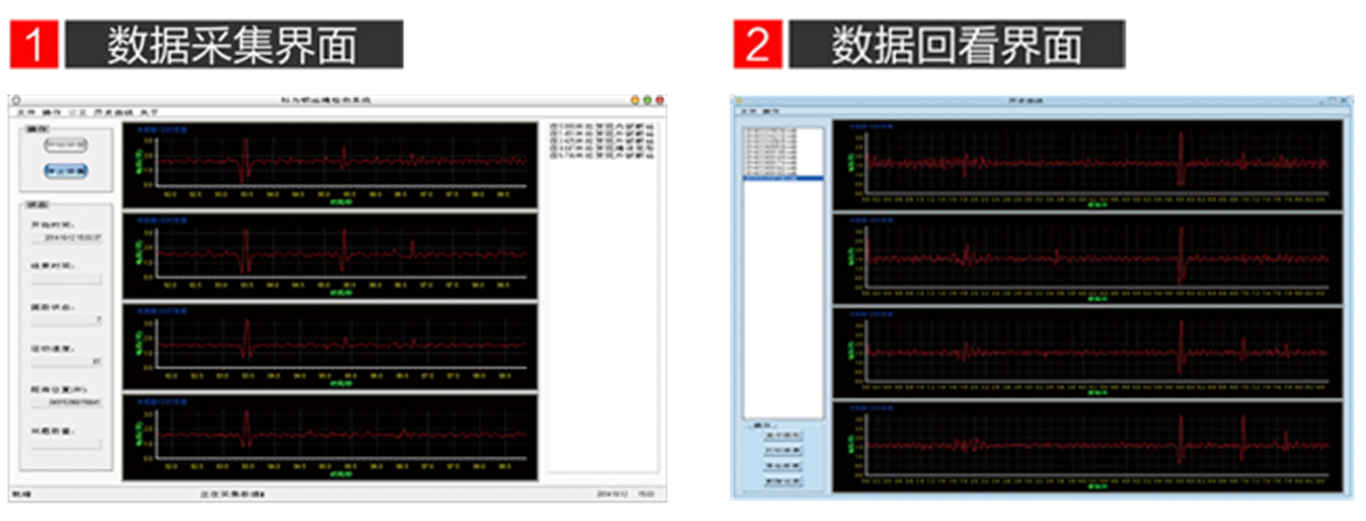Screen dimensions: 1366x521
Task: Click the green button in acquisition window title bar
Action: 647,100
